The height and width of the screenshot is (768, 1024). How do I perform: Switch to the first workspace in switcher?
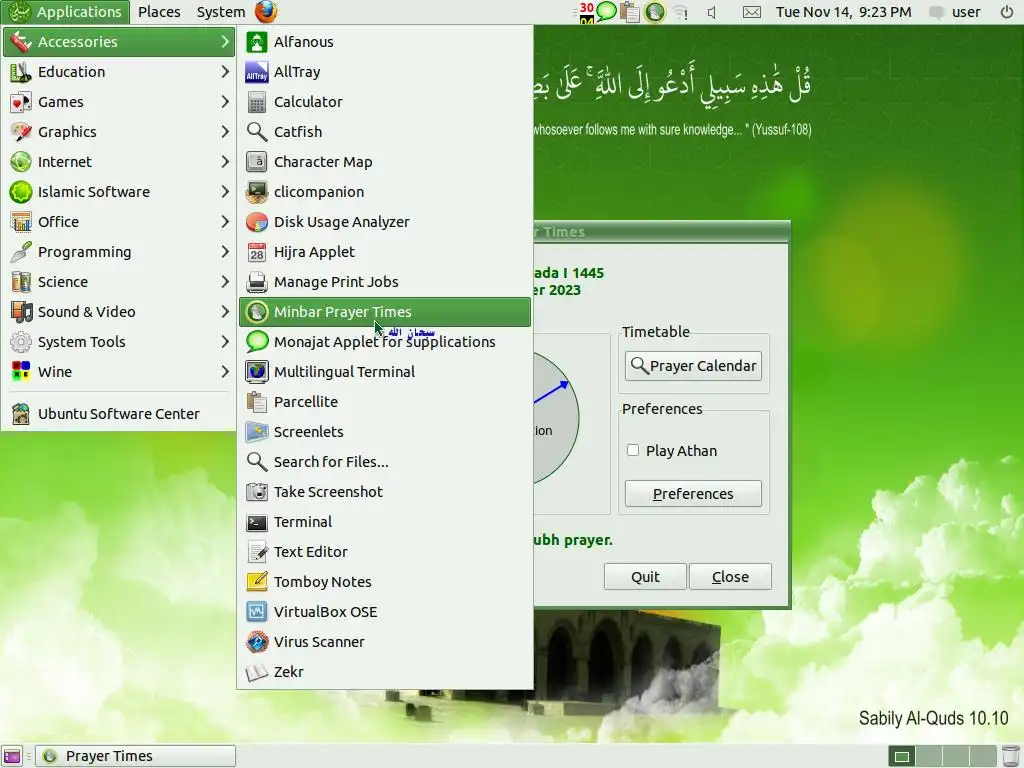(902, 756)
